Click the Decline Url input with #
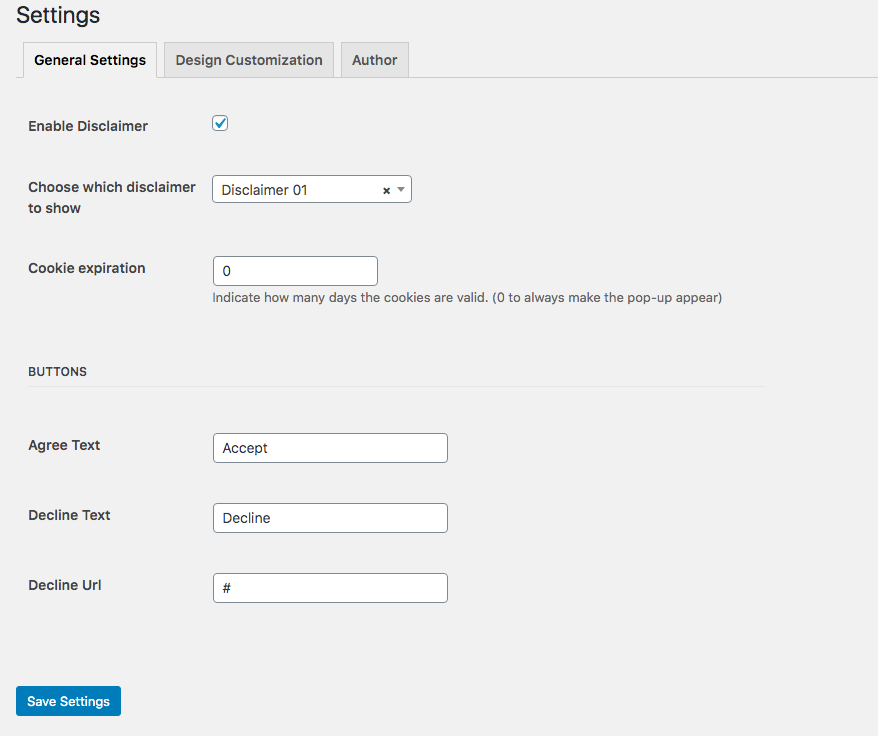878x736 pixels. point(330,588)
